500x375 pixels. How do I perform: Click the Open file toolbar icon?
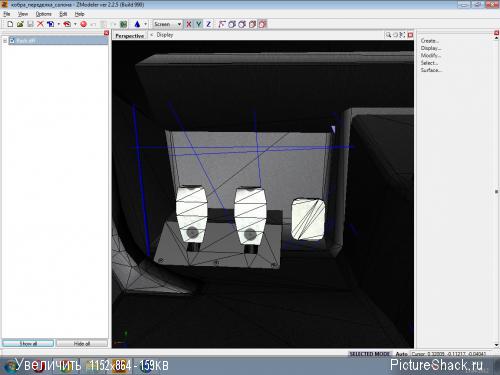click(20, 24)
